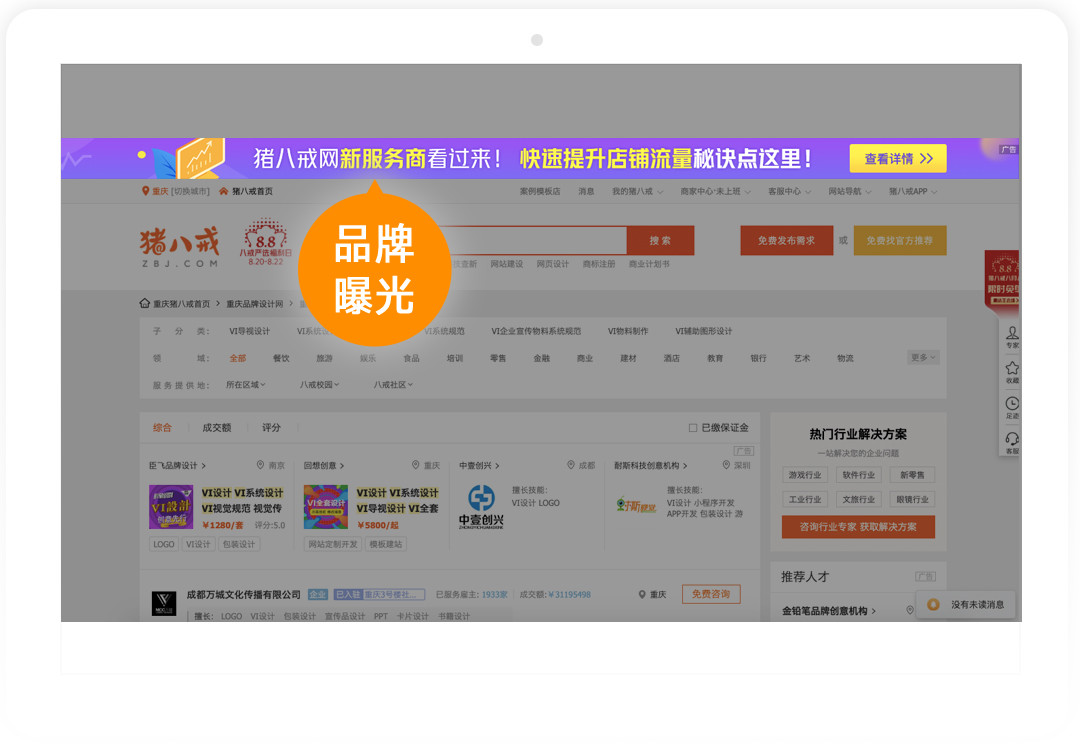Viewport: 1080px width, 750px height.
Task: Click the 免费找官方推荐 button
Action: [900, 240]
